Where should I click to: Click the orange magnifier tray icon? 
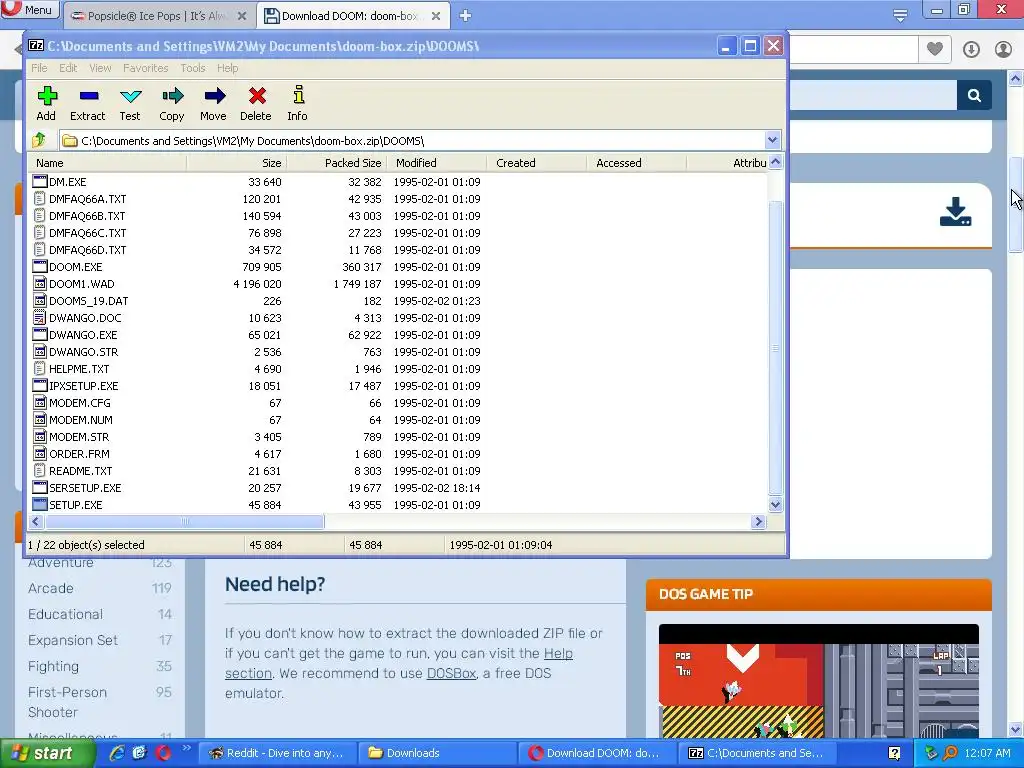(x=950, y=753)
